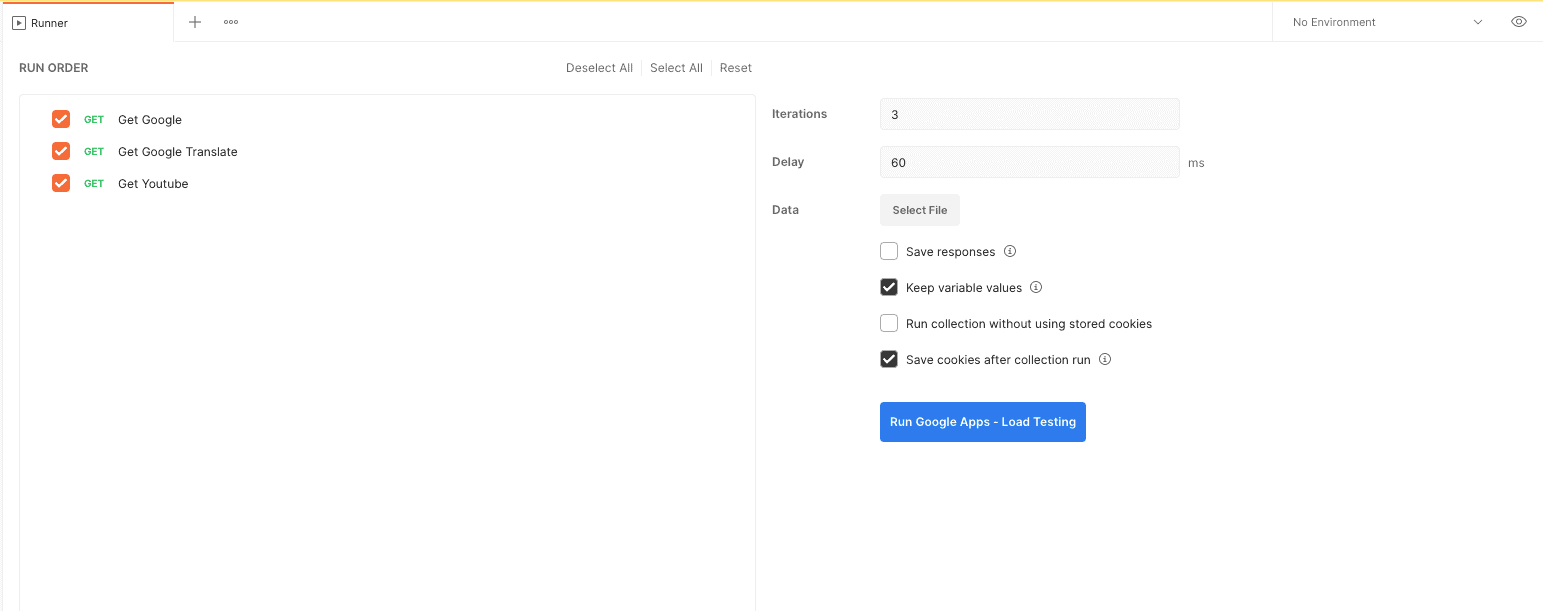
Task: Click the Runner play icon in tab
Action: (x=19, y=23)
